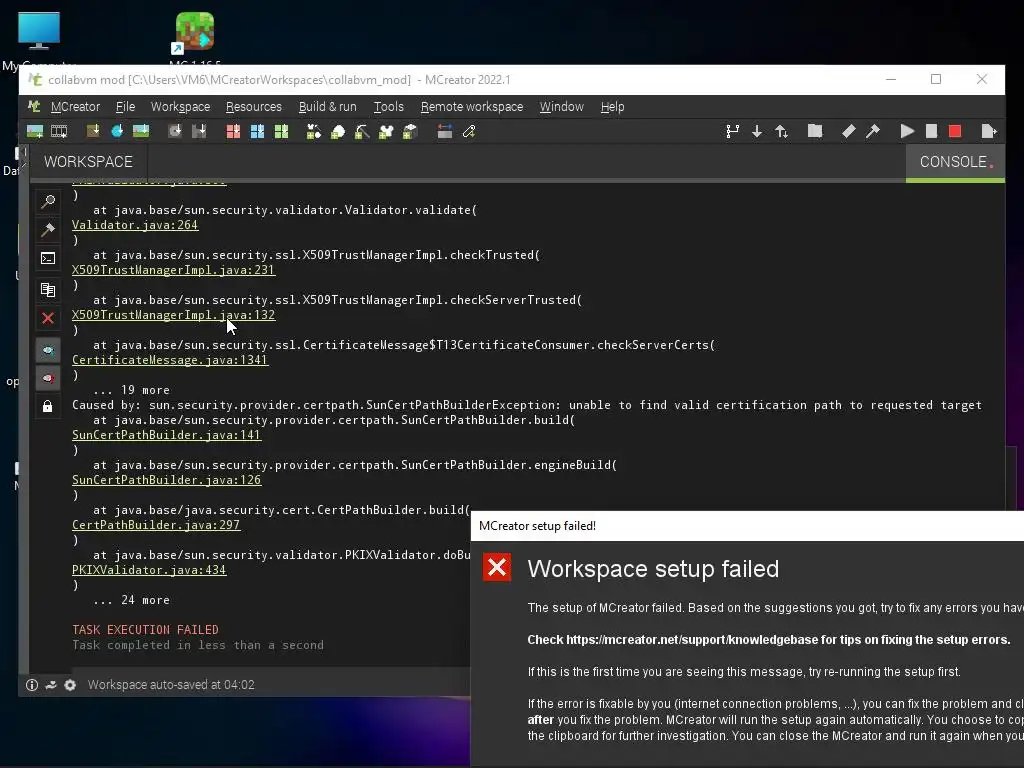Click console sidebar hammer icon
Viewport: 1024px width, 768px height.
point(48,230)
